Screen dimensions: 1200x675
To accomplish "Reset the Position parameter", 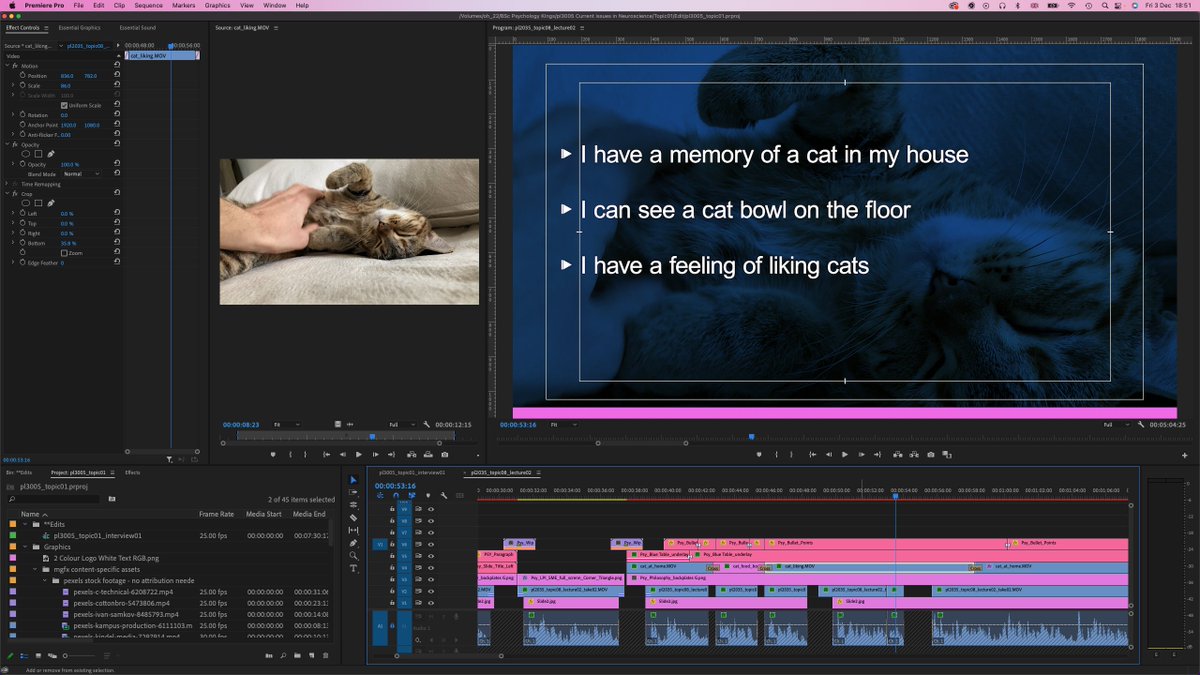I will (117, 76).
